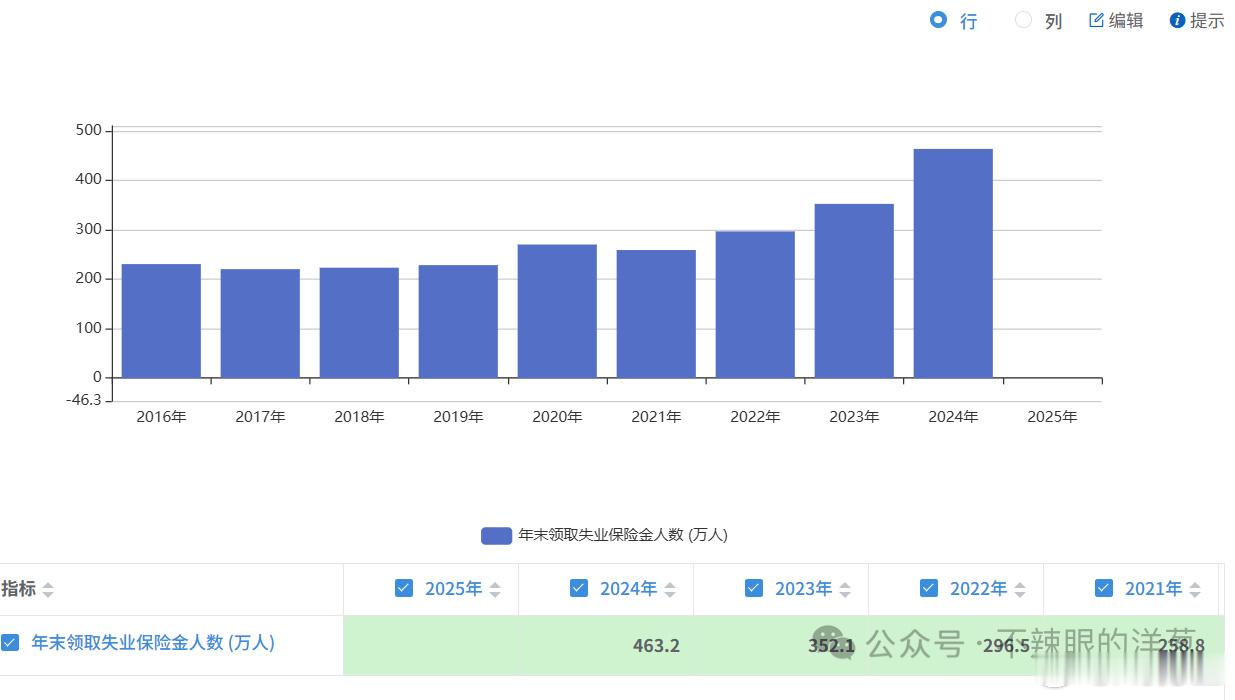The image size is (1235, 700).
Task: Click the legend label 年末领取失业保险金人数 (万人)
Action: tap(623, 535)
